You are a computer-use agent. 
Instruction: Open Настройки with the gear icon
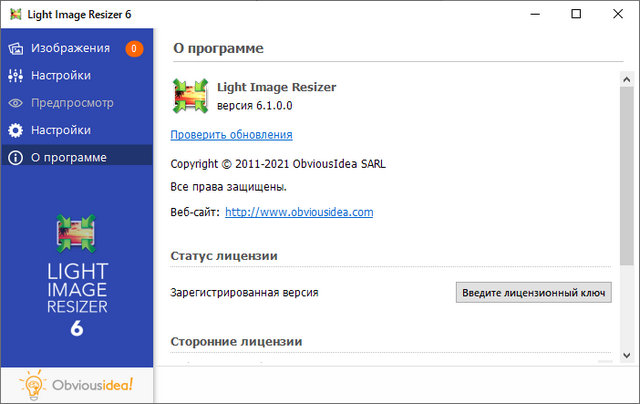click(x=15, y=130)
